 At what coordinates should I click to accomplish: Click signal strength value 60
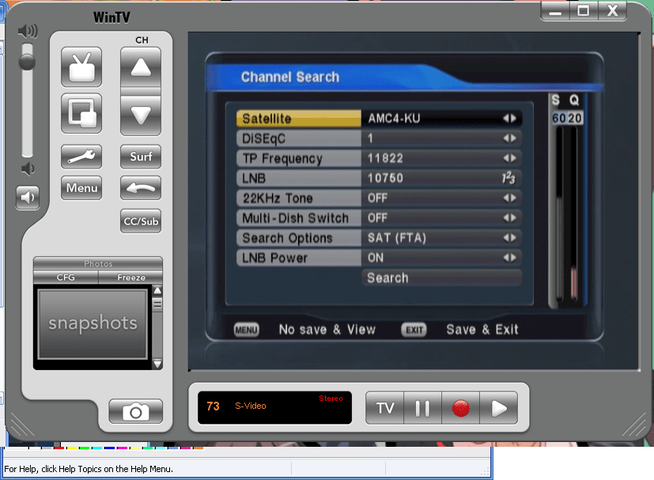coord(559,118)
